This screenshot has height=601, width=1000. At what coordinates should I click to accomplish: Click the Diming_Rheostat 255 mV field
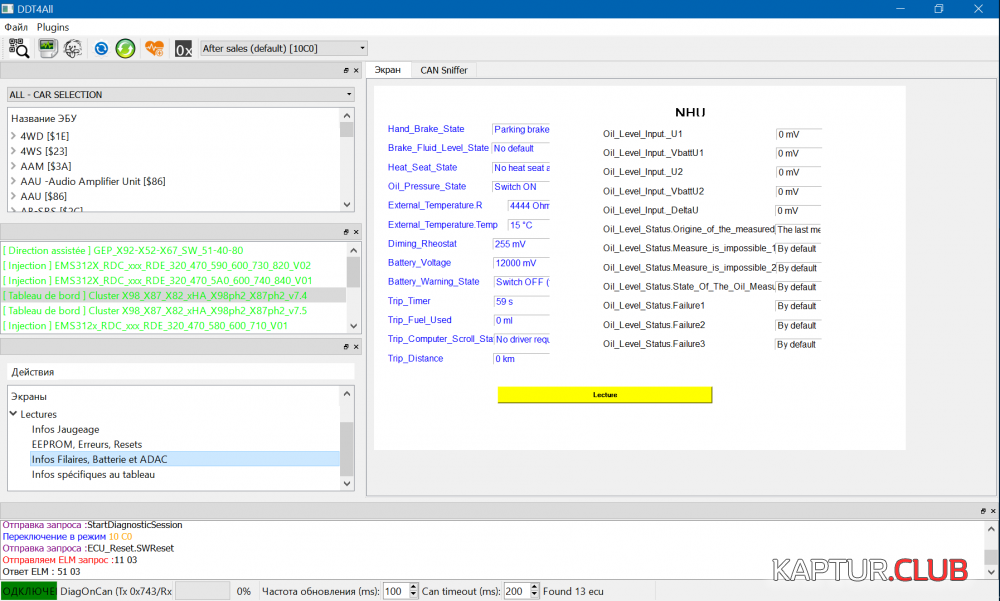click(521, 244)
